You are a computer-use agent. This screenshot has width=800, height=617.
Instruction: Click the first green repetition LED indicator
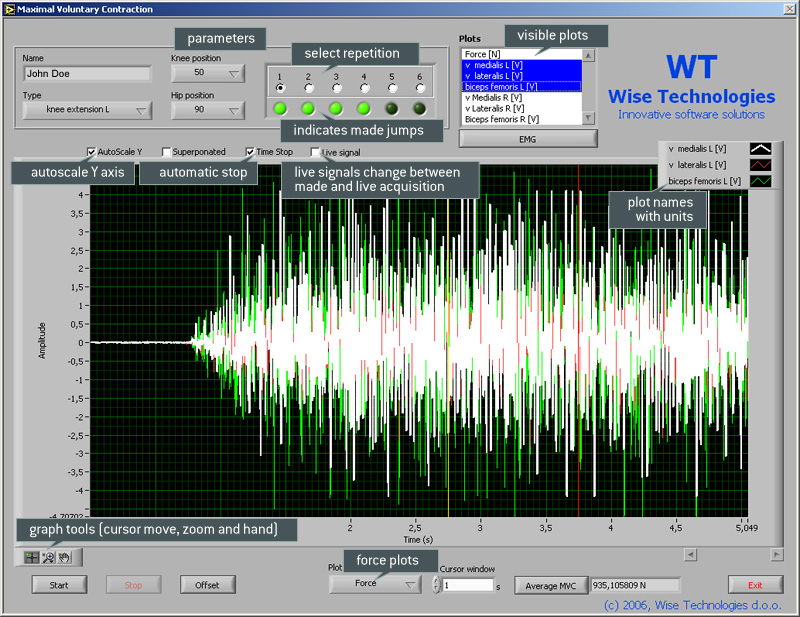click(x=280, y=108)
